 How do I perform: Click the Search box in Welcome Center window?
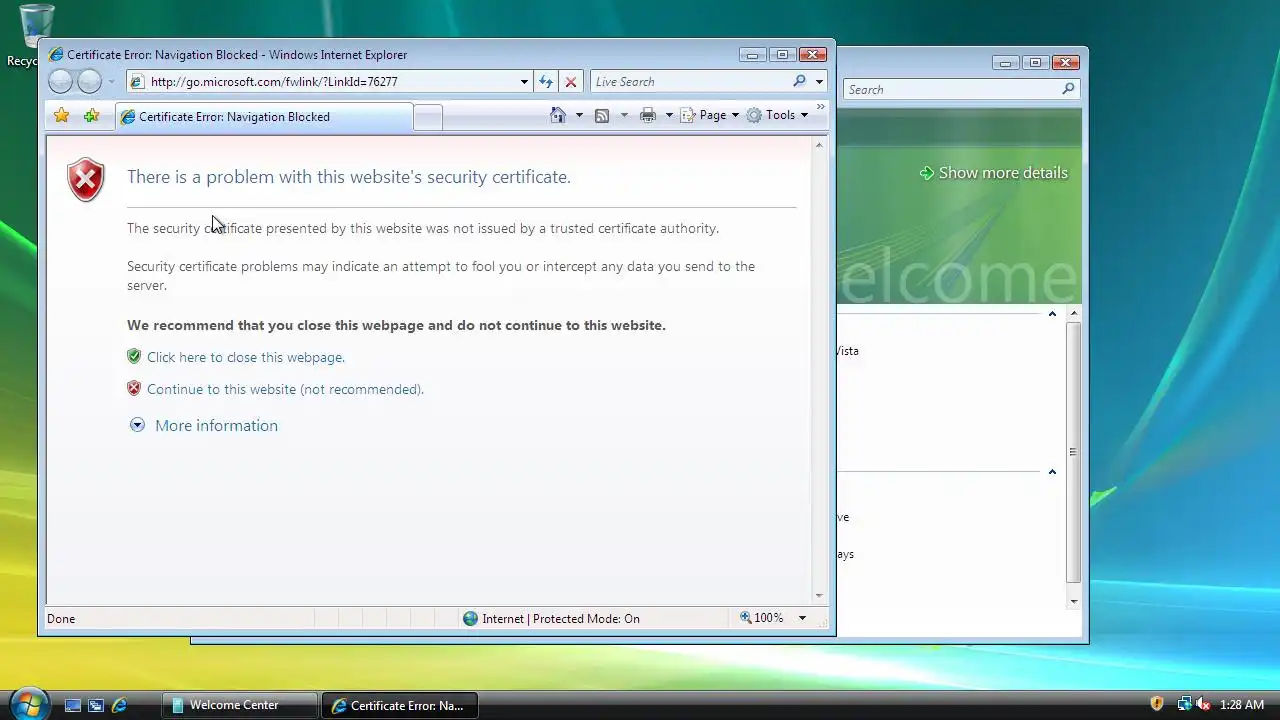[952, 89]
